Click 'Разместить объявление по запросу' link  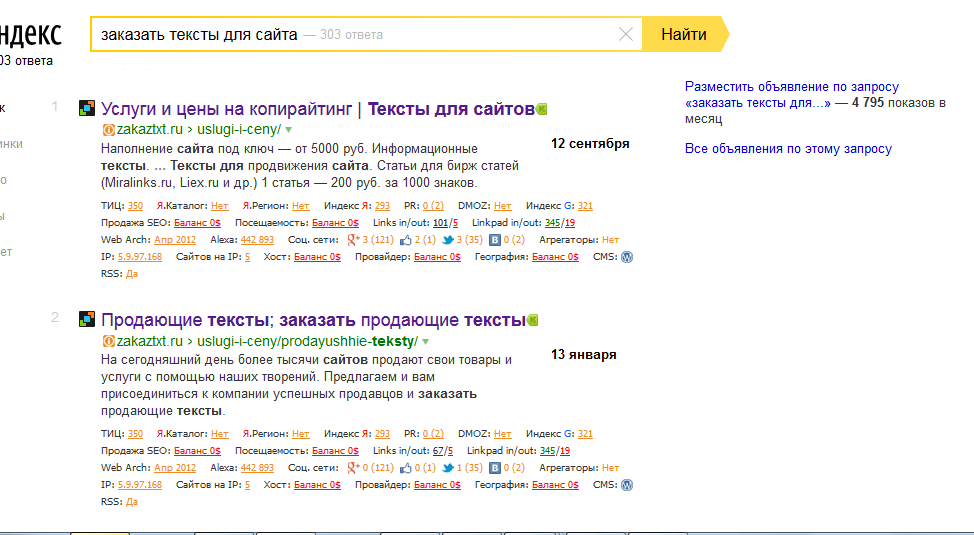tap(792, 88)
